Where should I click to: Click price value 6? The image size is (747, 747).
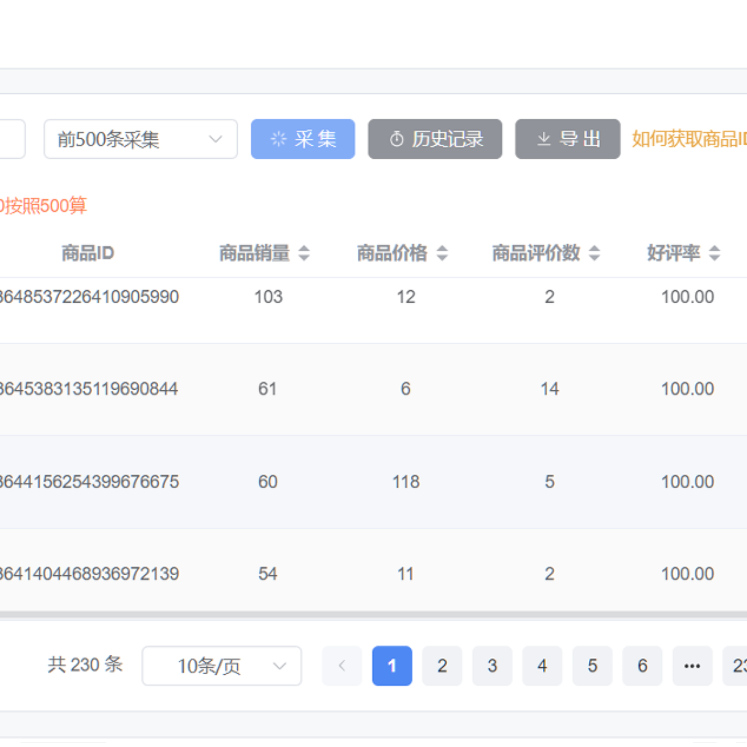405,389
